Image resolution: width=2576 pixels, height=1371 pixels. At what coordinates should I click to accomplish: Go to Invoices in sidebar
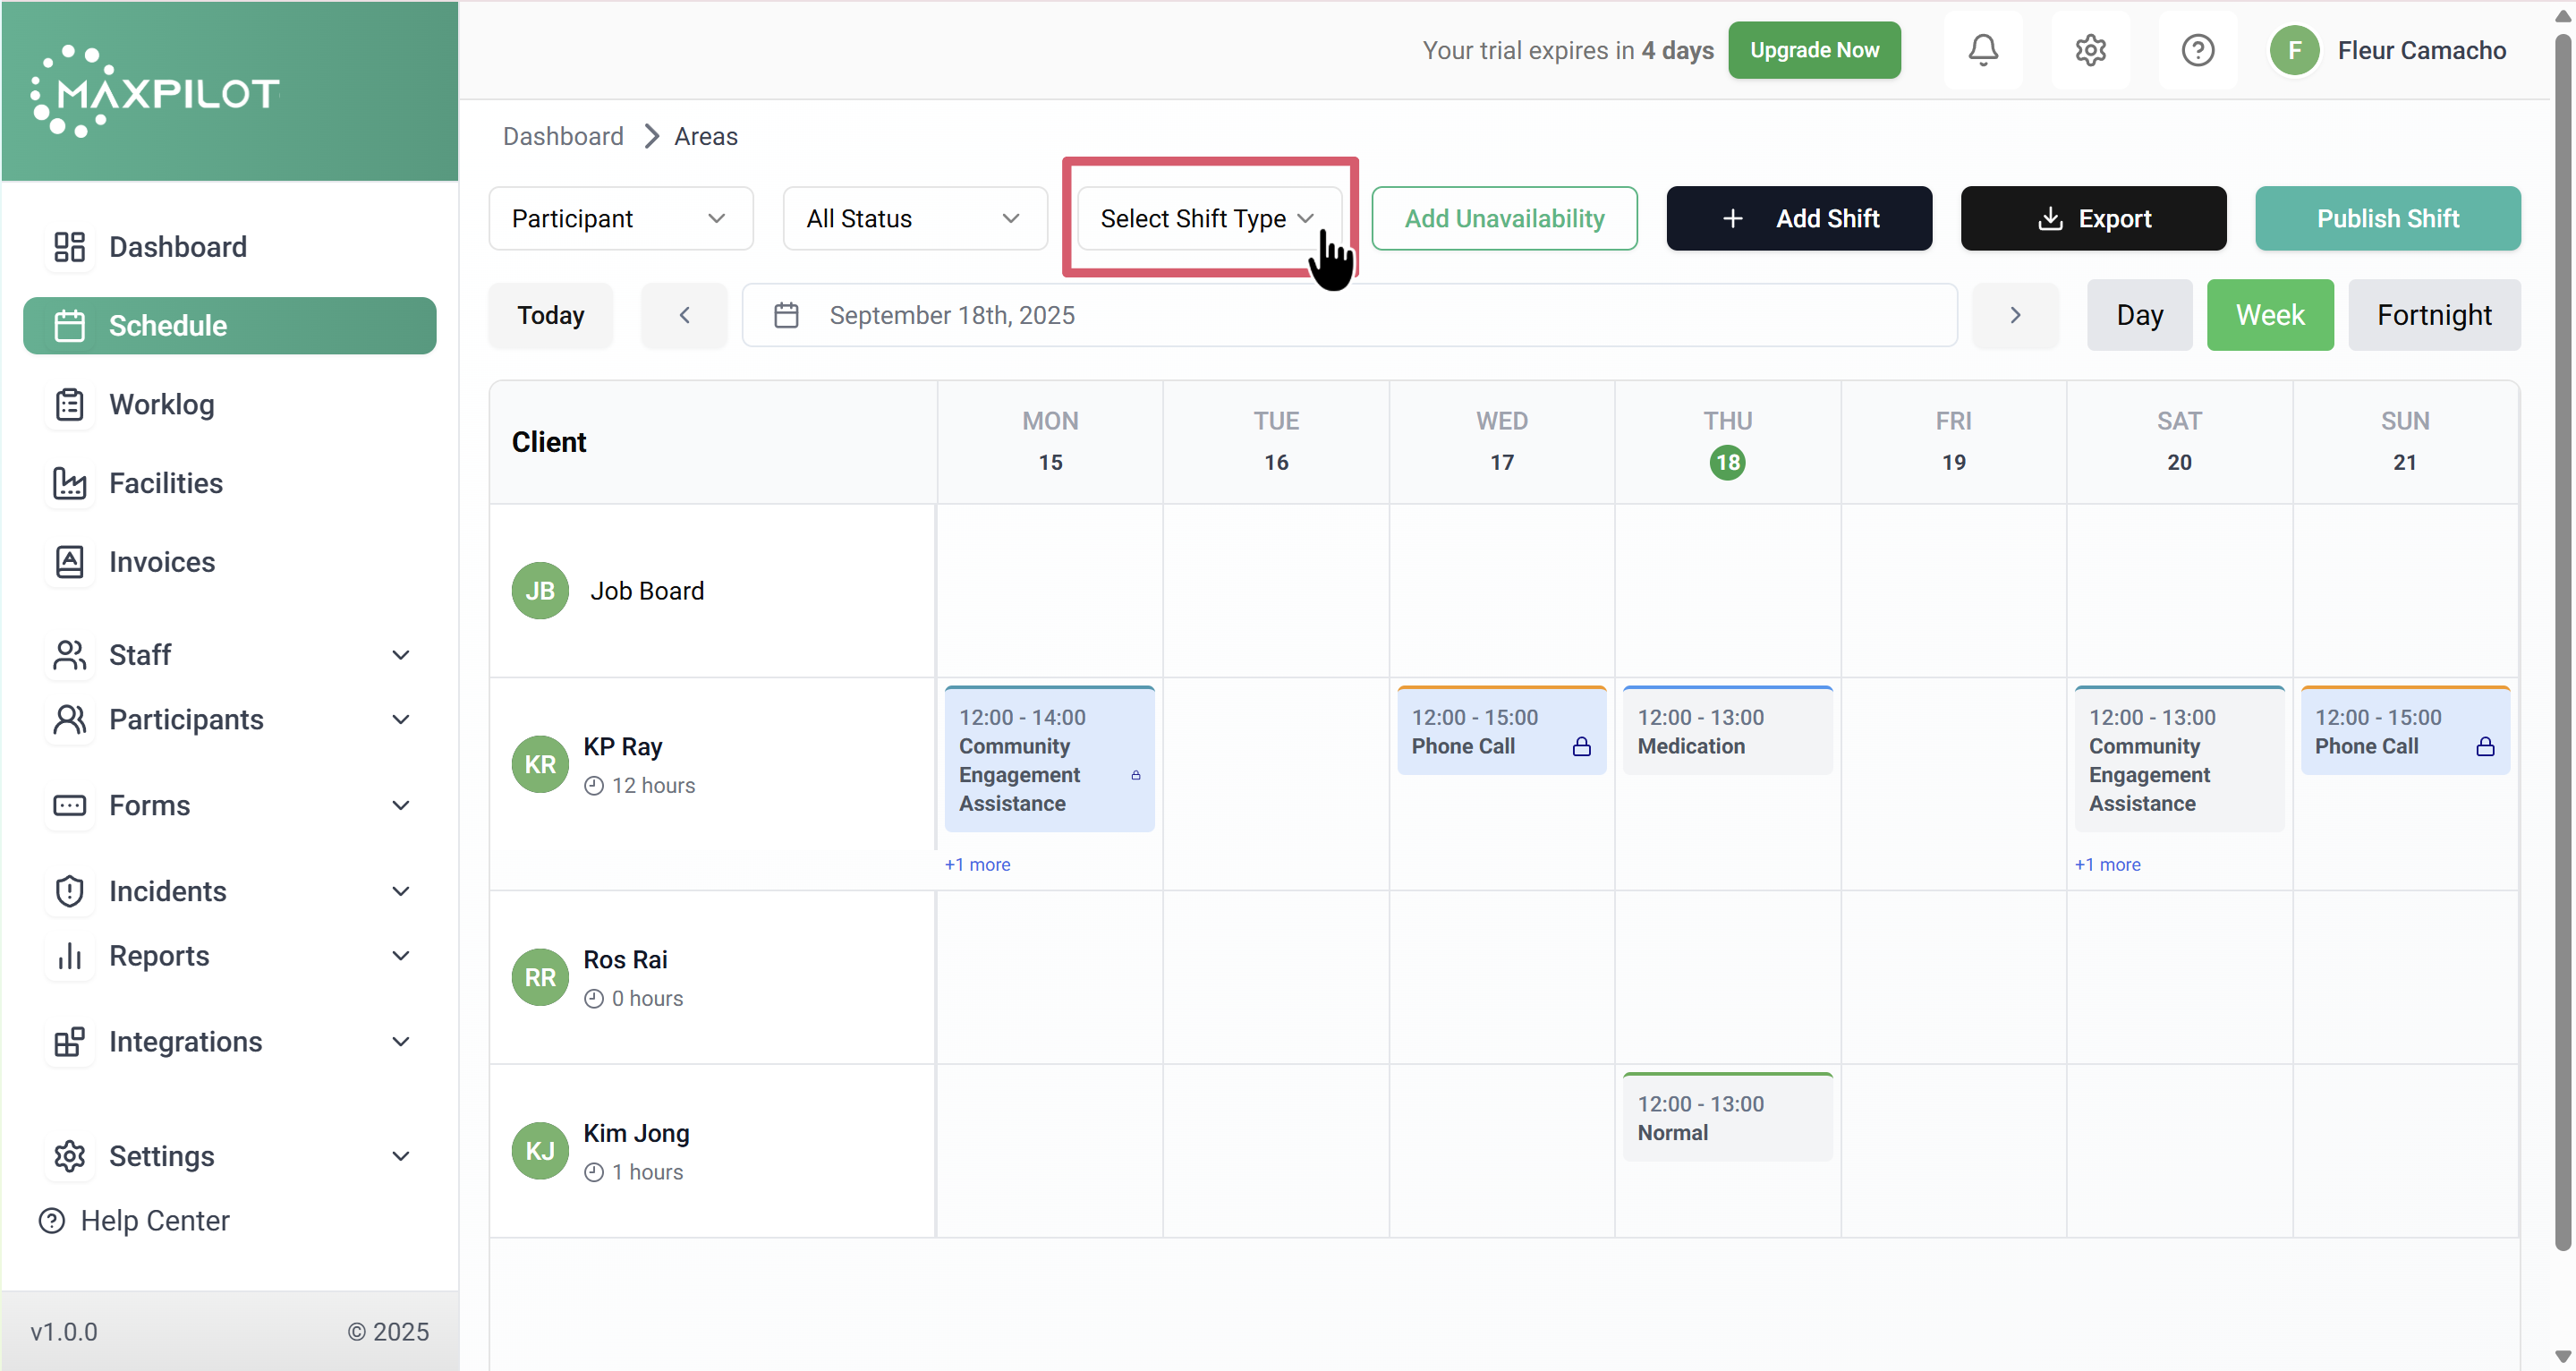coord(161,562)
